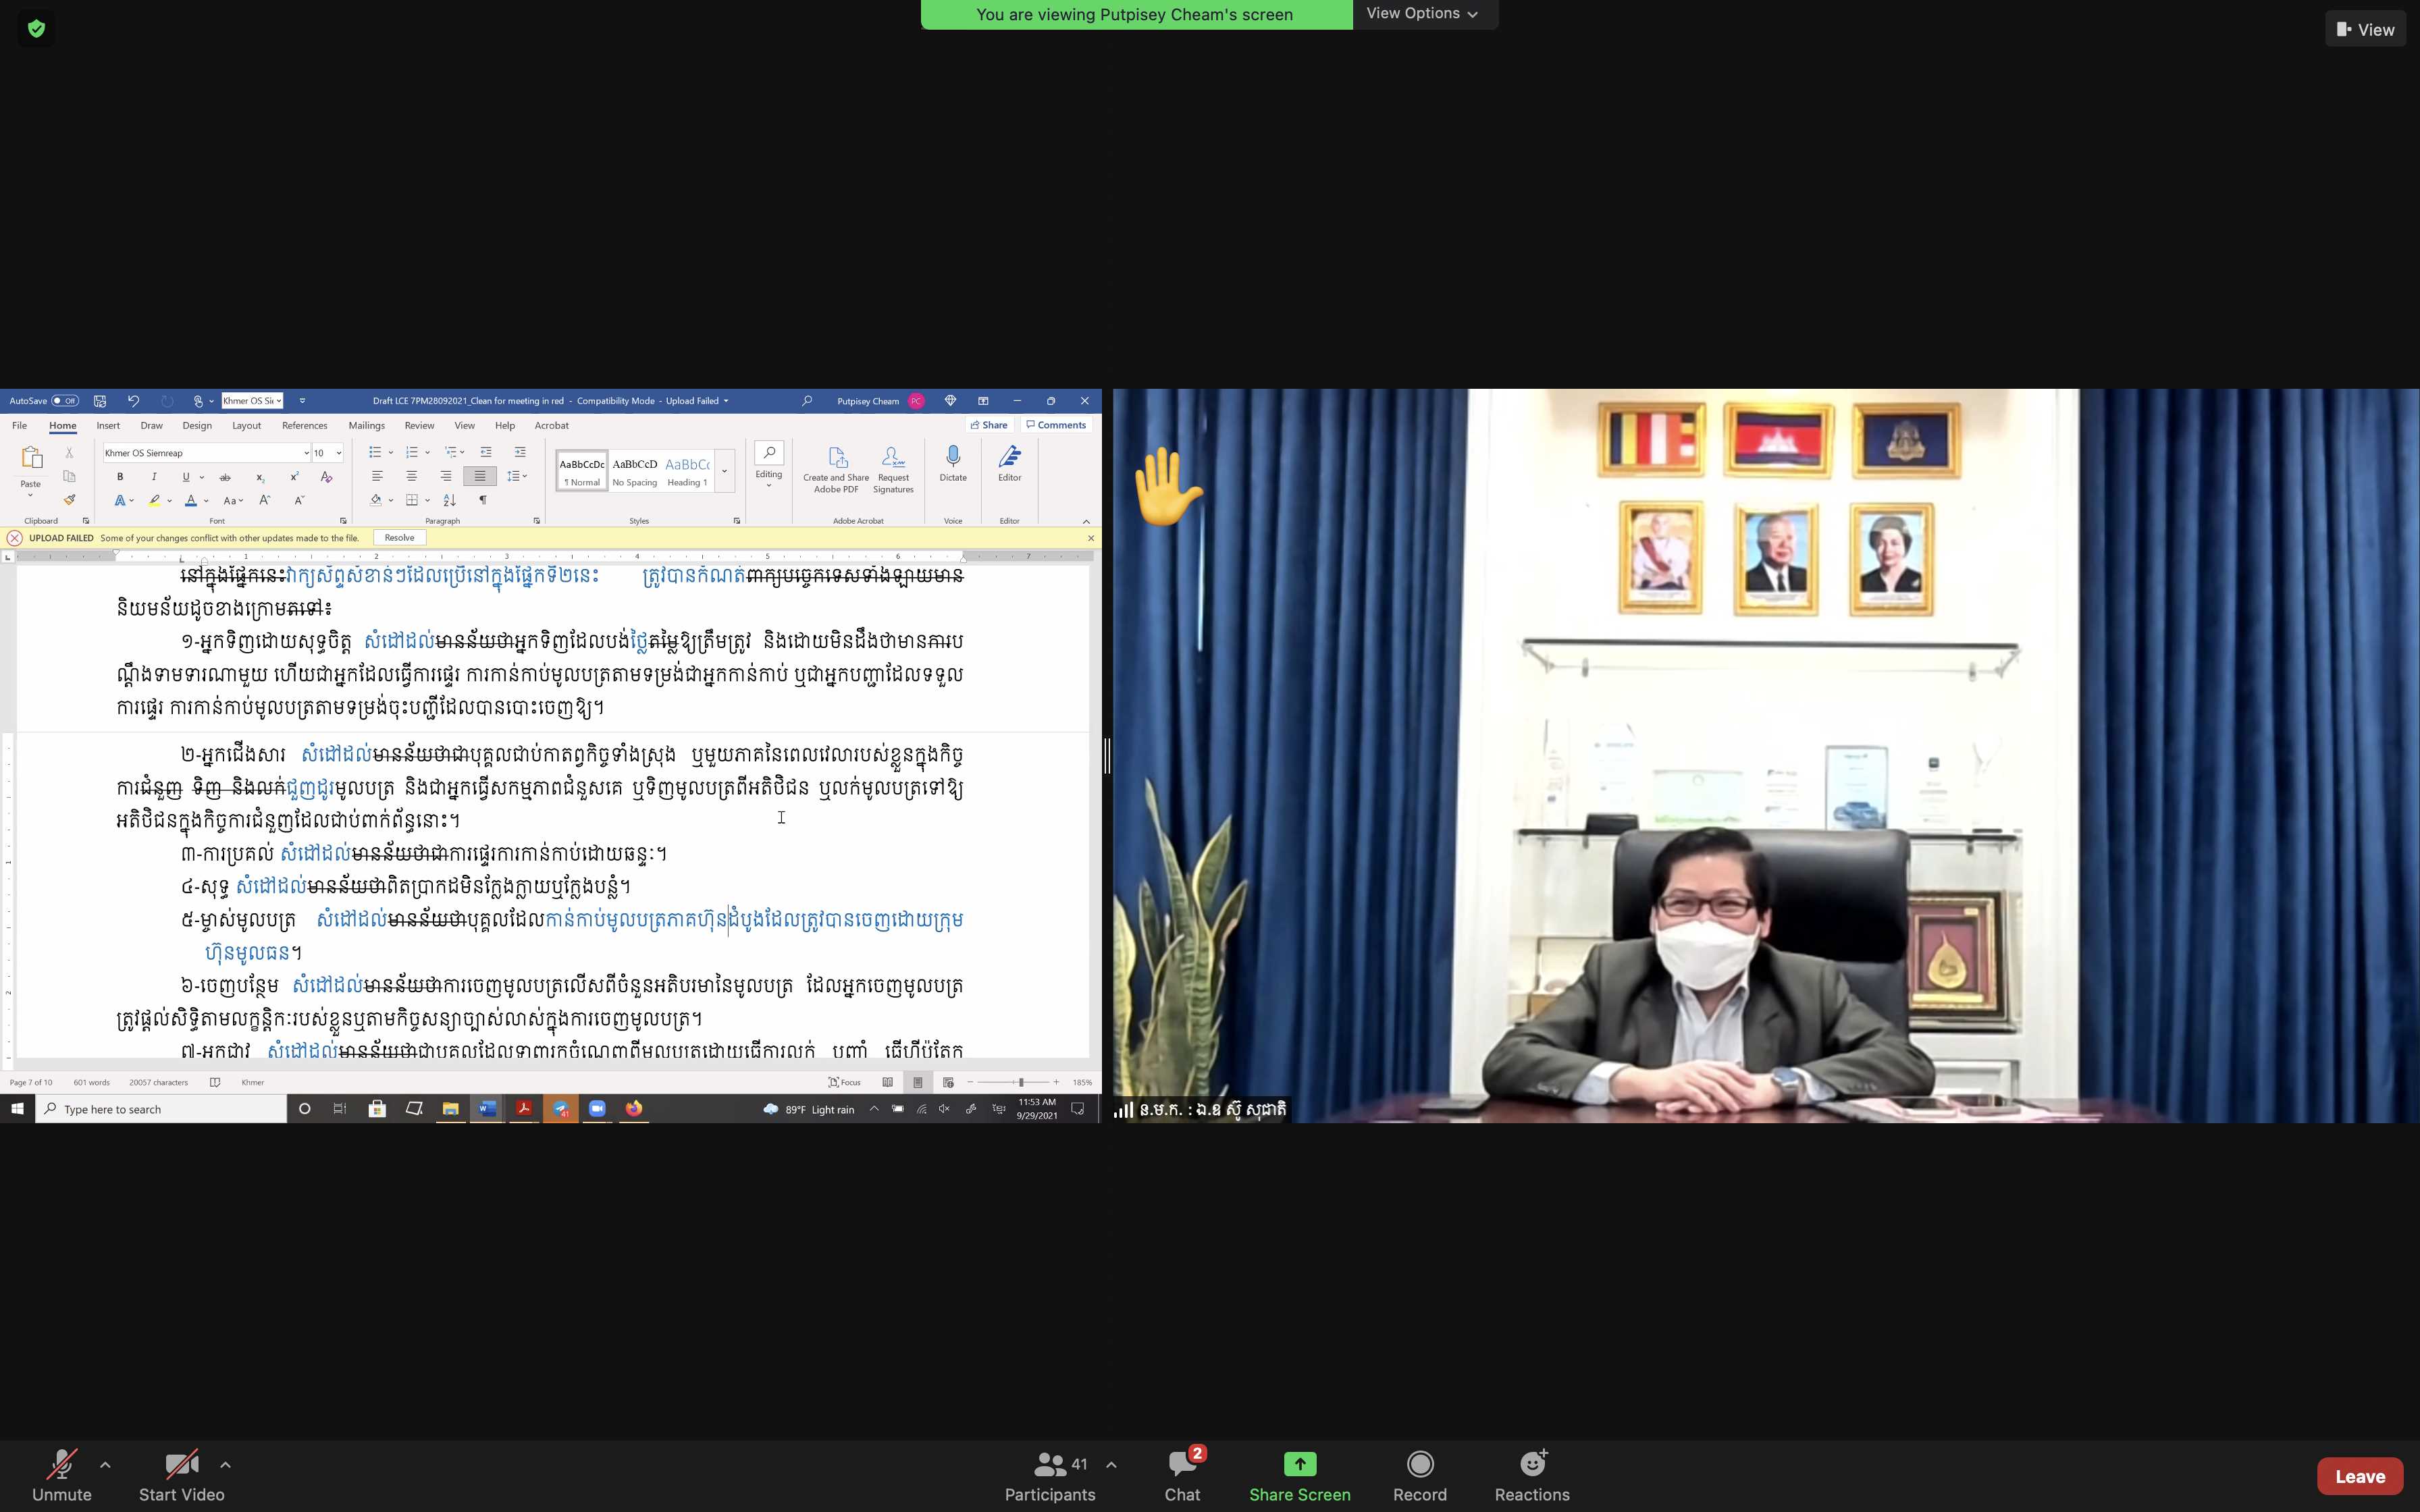The image size is (2420, 1512).
Task: Click Request Signatures button
Action: (x=893, y=469)
